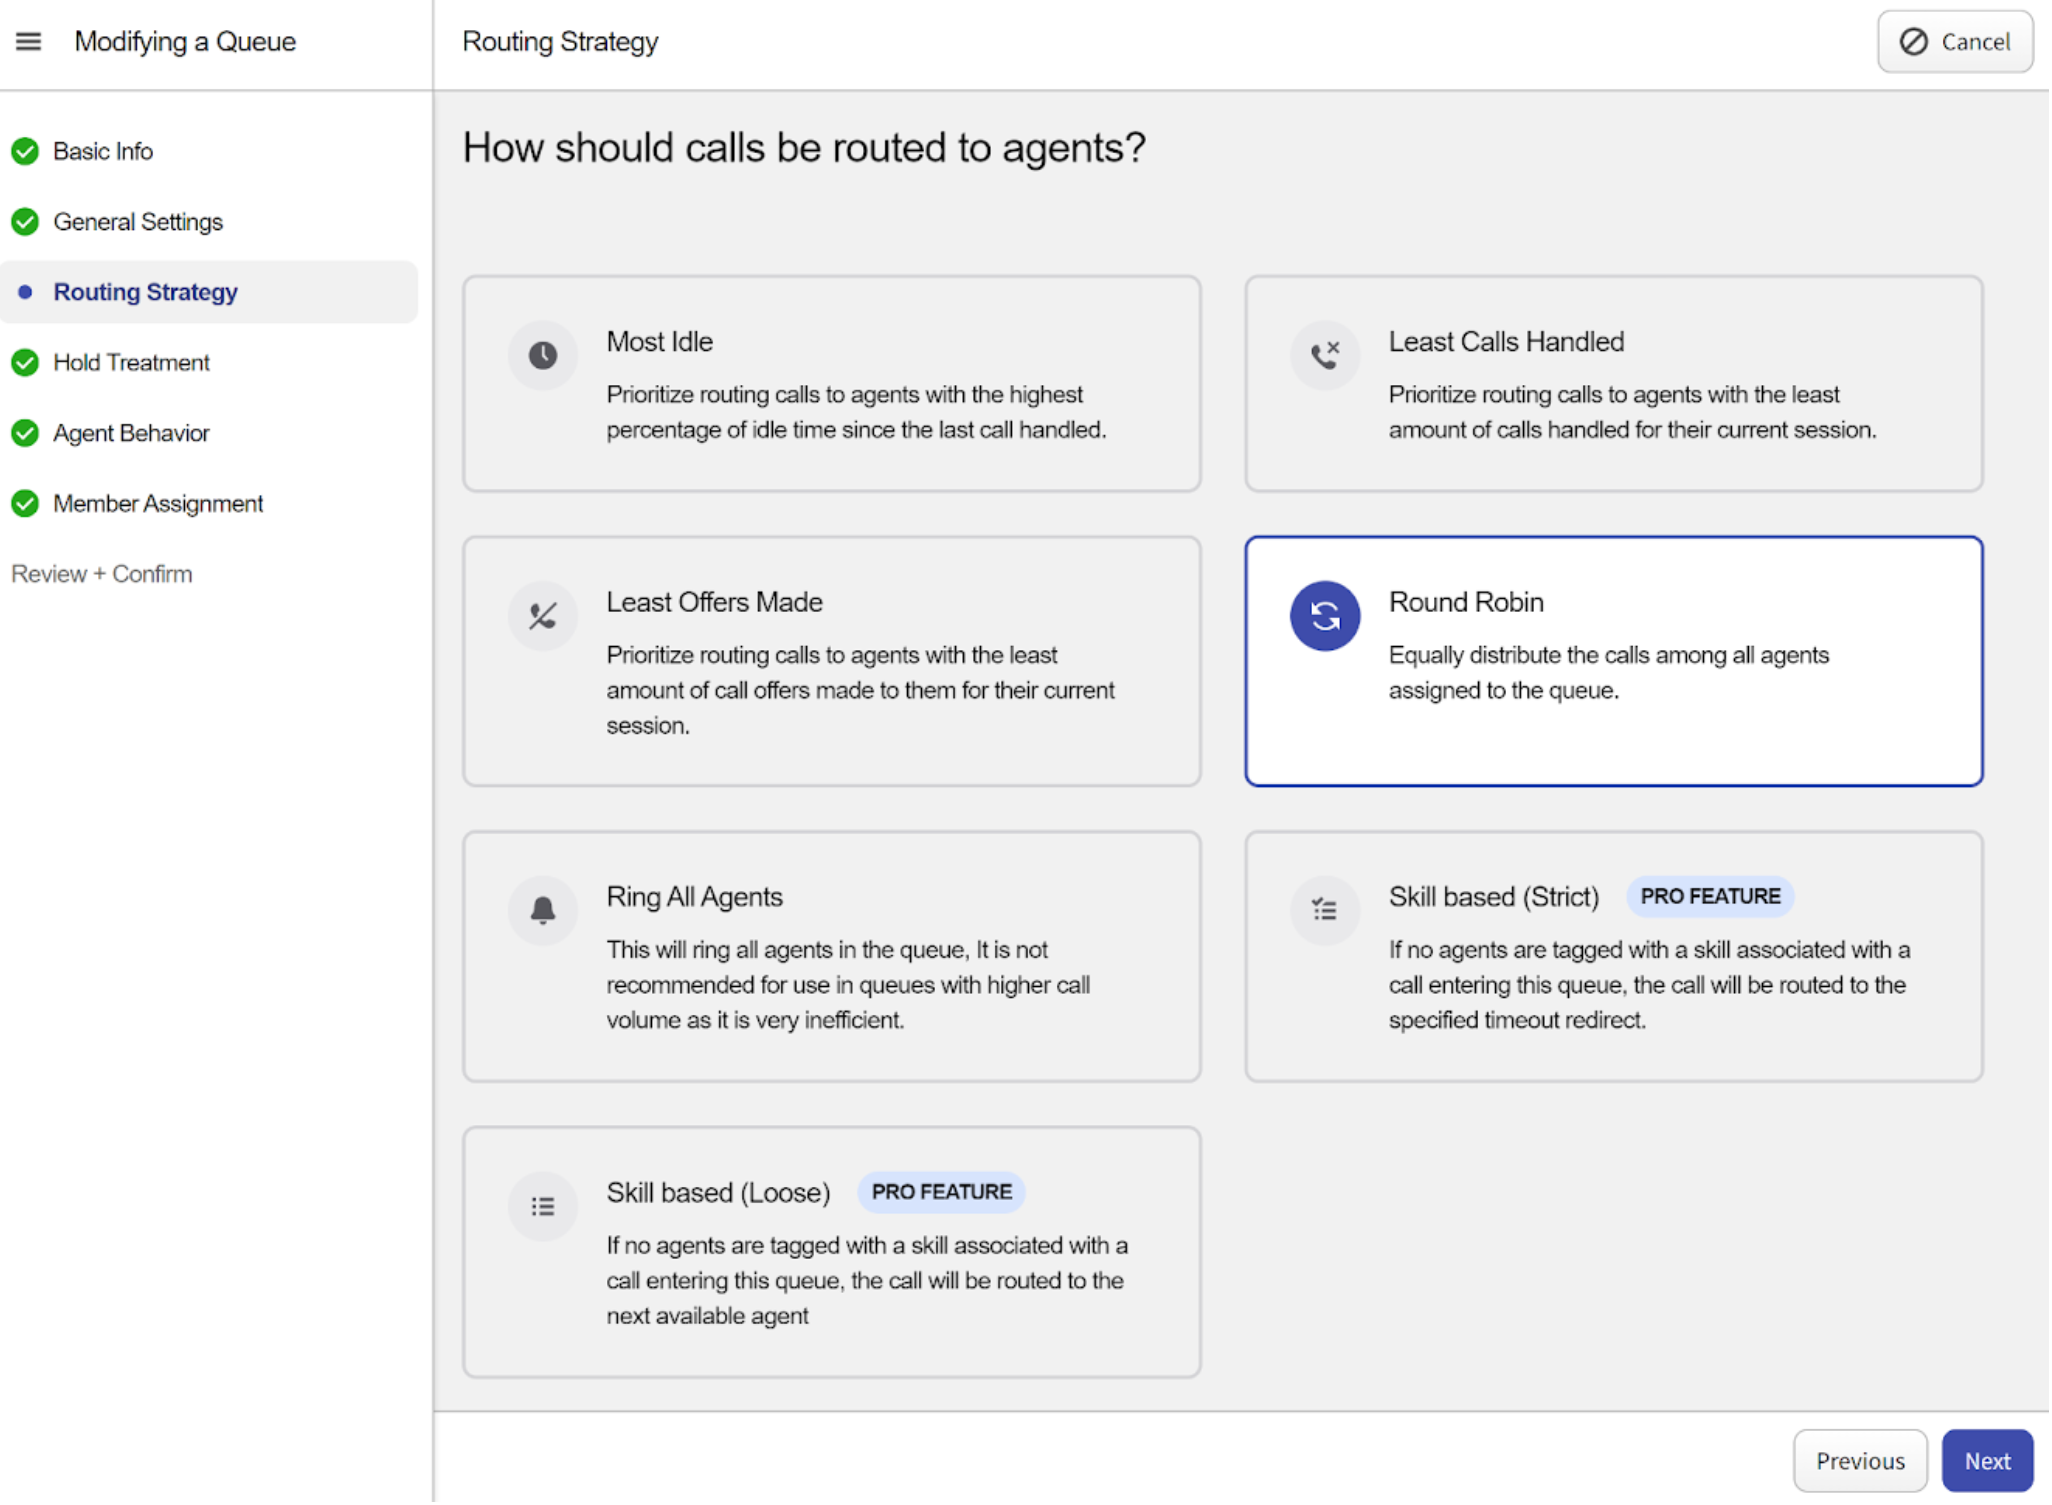The height and width of the screenshot is (1505, 2052).
Task: Go to Basic Info step
Action: [x=102, y=151]
